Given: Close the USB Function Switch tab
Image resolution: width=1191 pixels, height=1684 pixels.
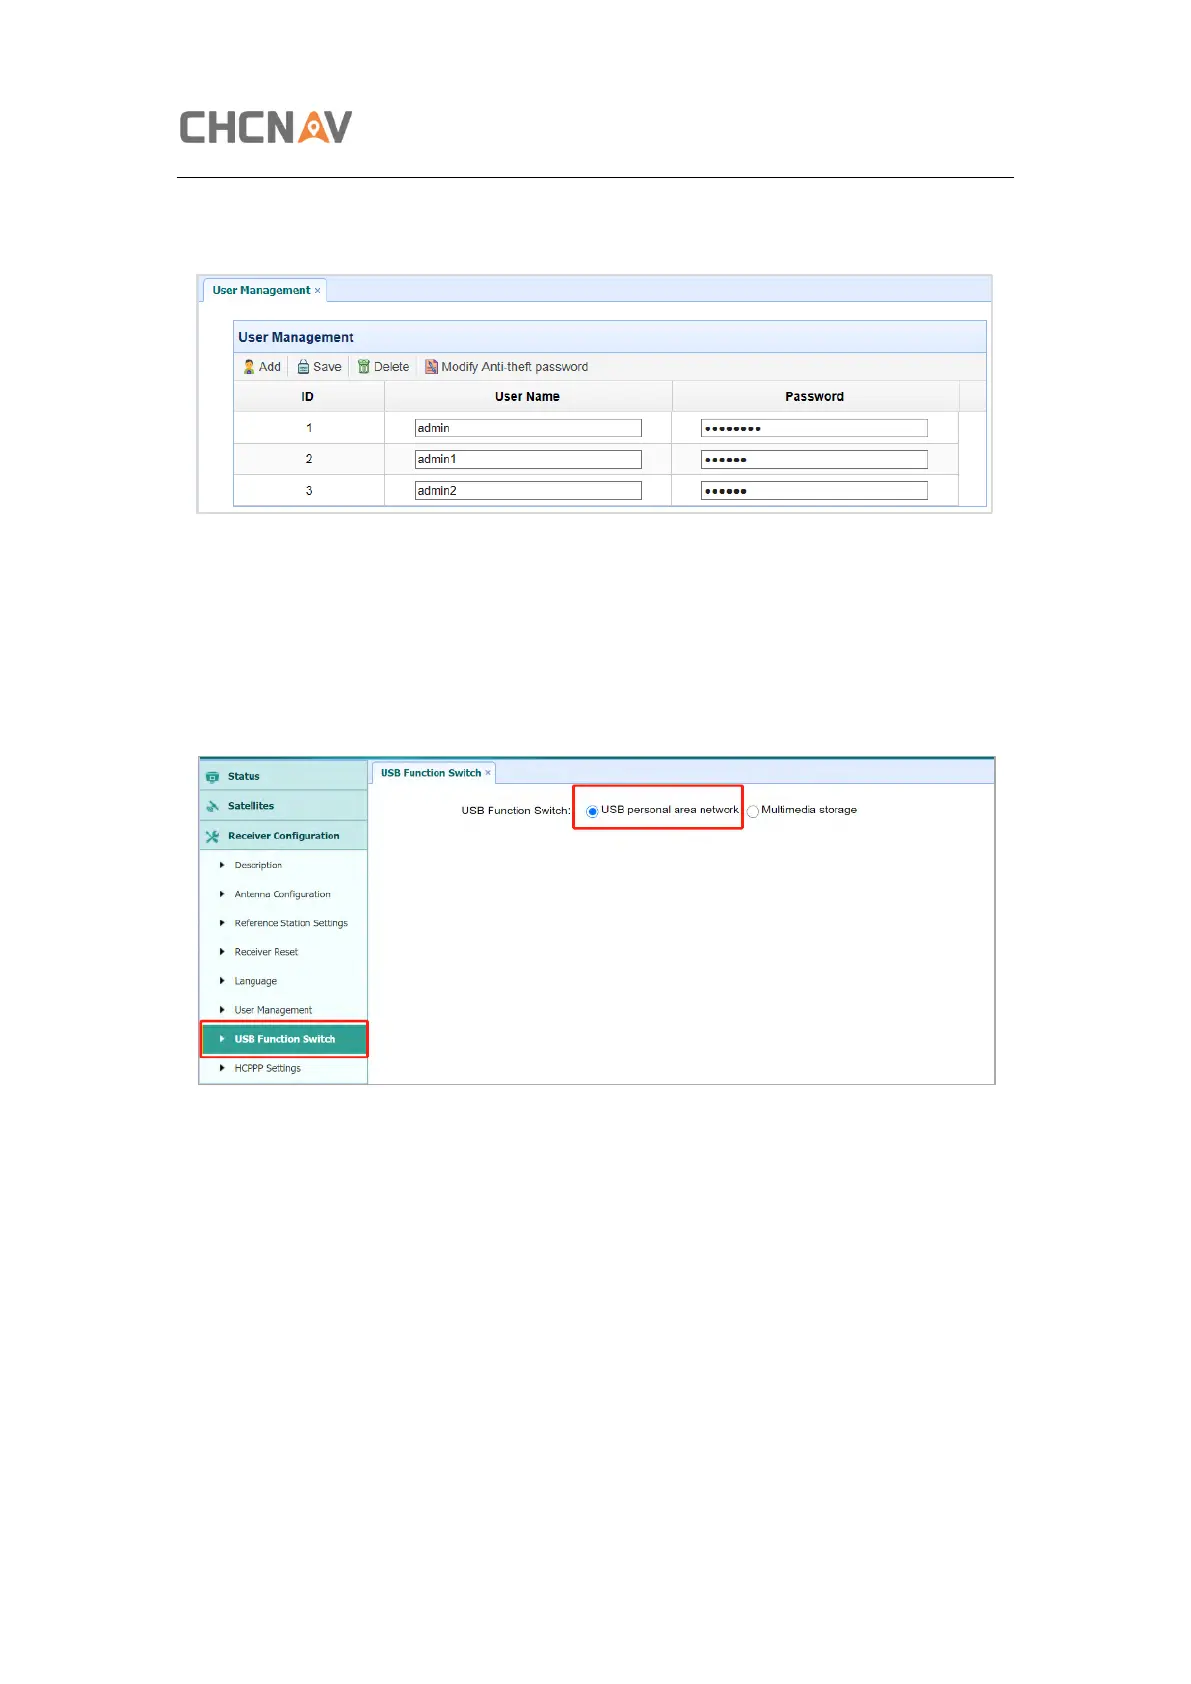Looking at the screenshot, I should [488, 773].
